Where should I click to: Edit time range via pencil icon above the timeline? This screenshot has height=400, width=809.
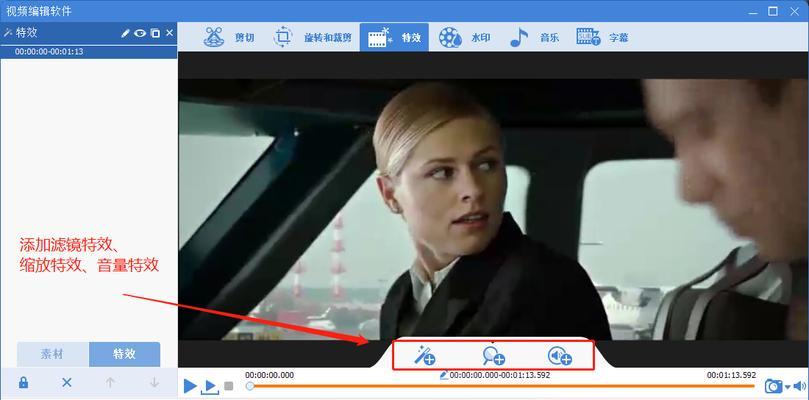(x=444, y=376)
